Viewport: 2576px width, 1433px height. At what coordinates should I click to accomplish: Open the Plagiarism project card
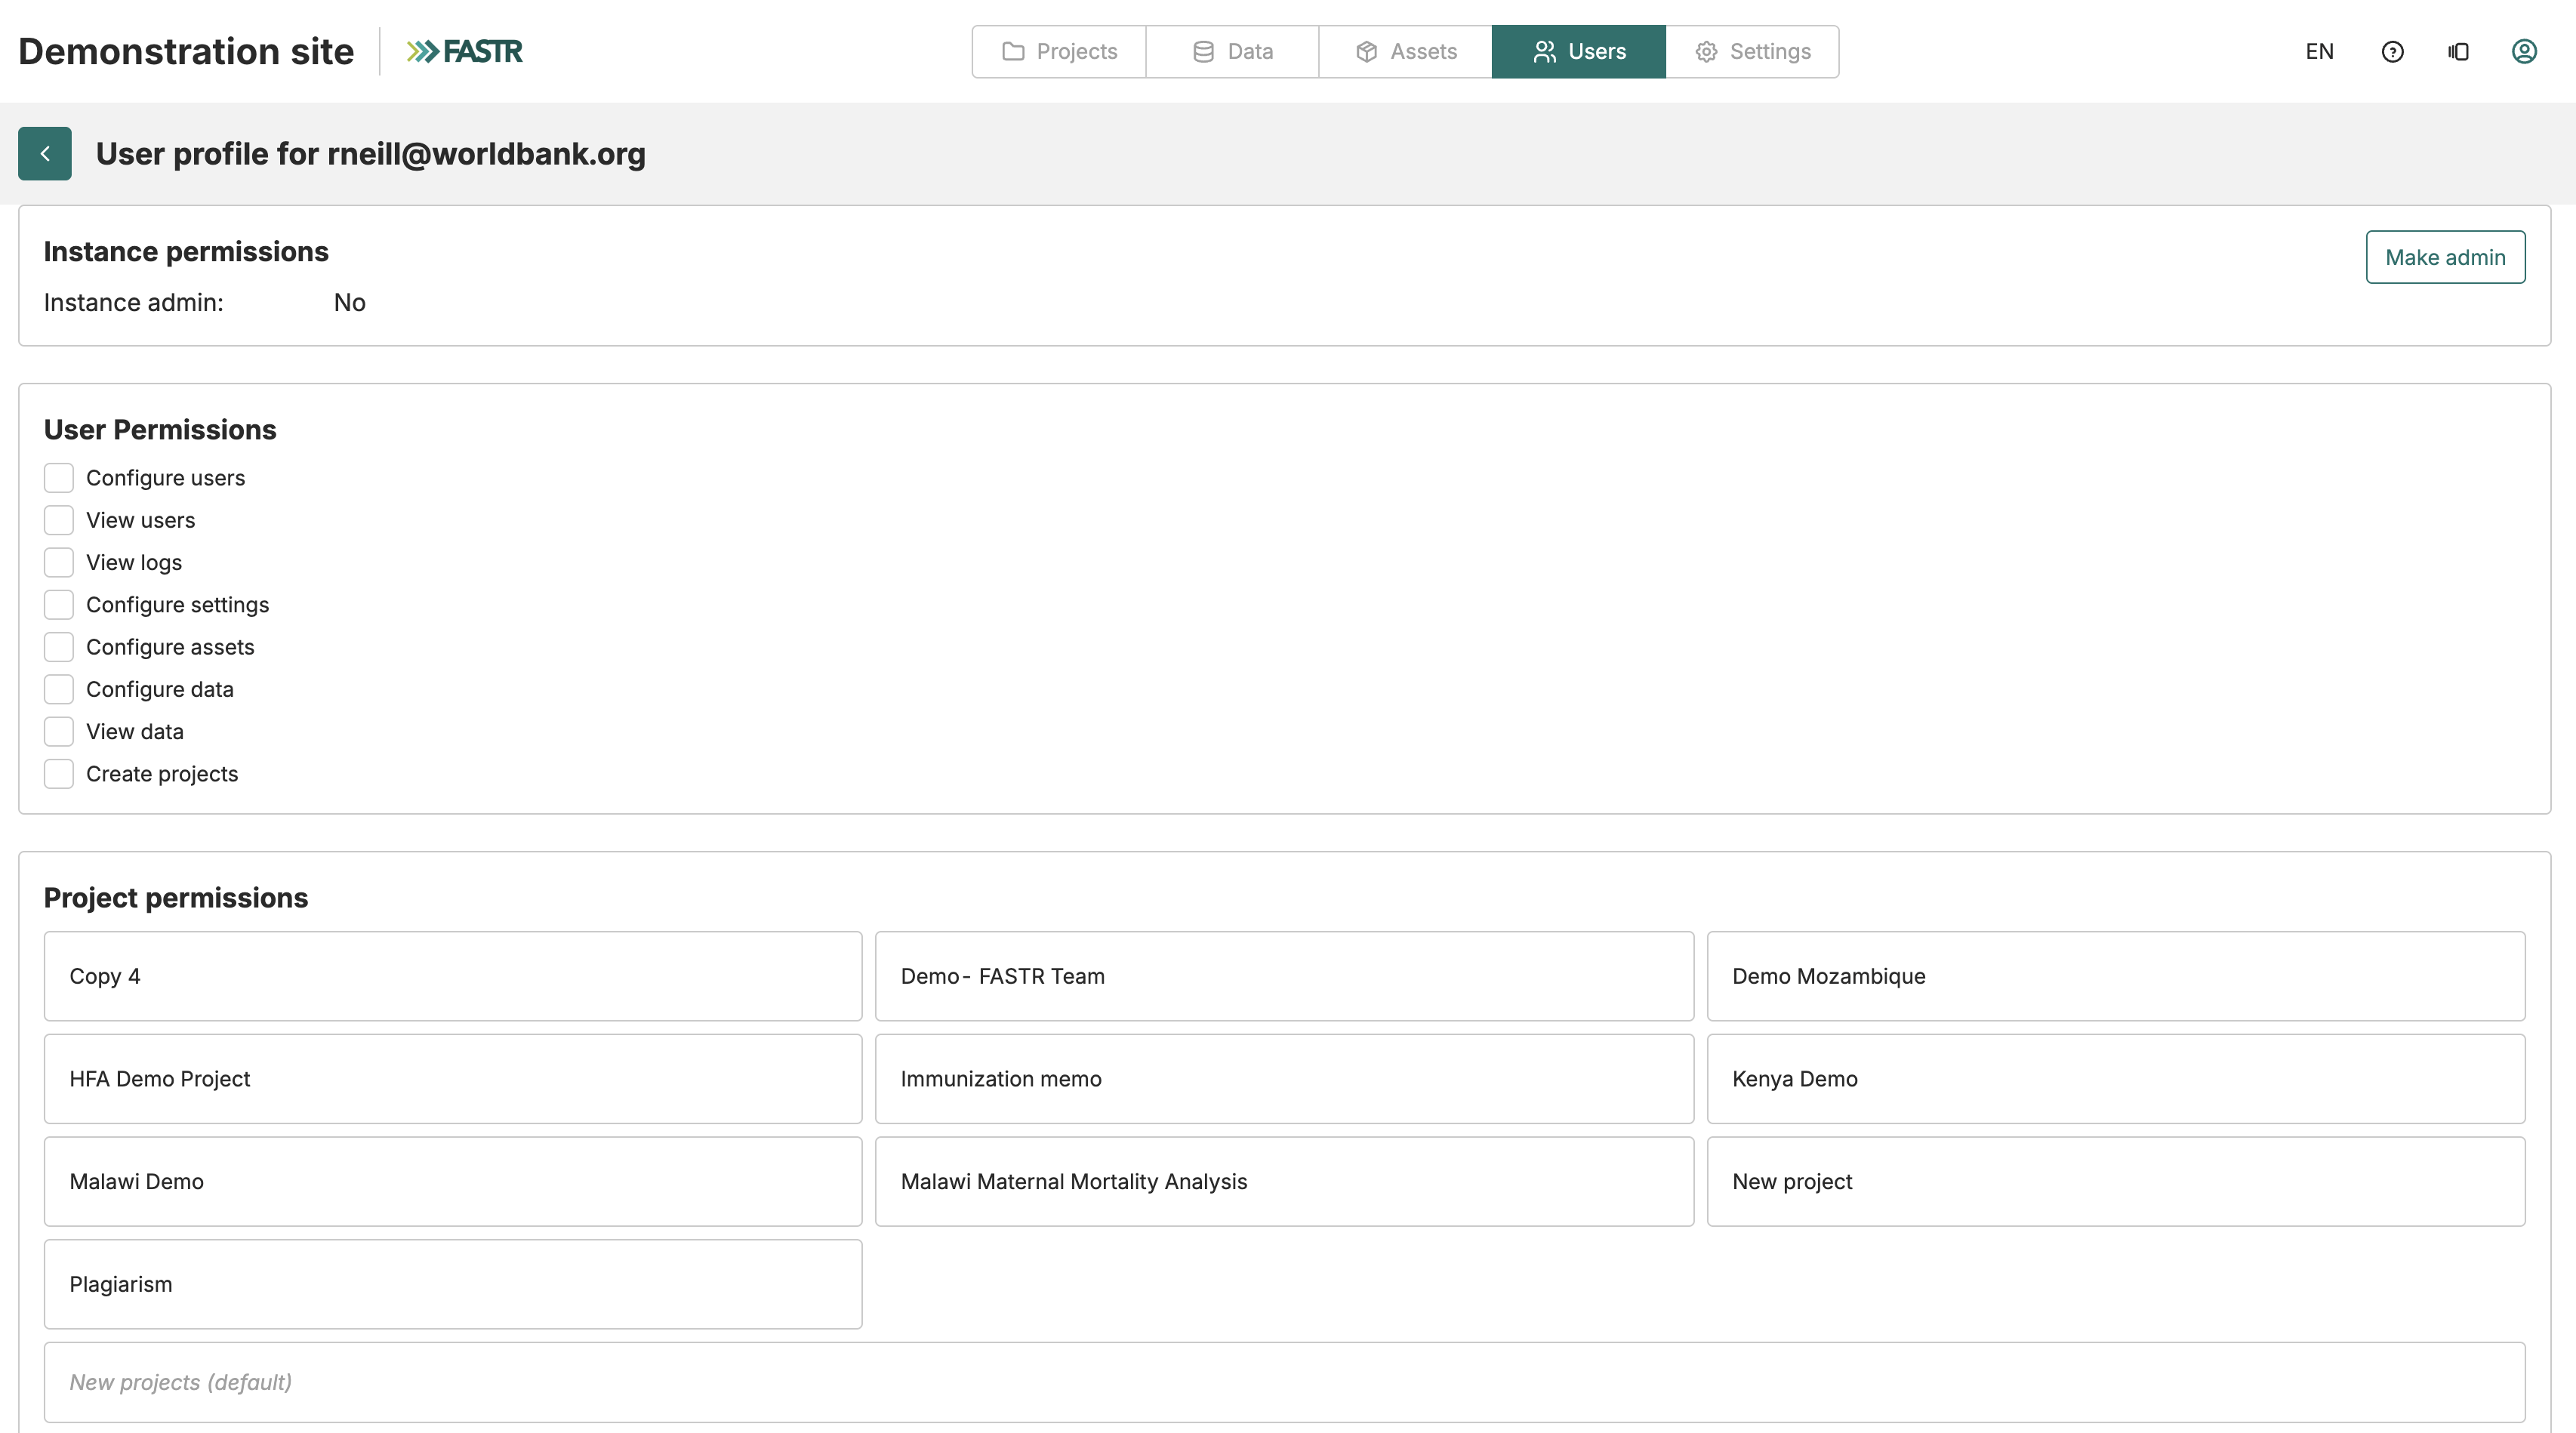click(x=453, y=1284)
